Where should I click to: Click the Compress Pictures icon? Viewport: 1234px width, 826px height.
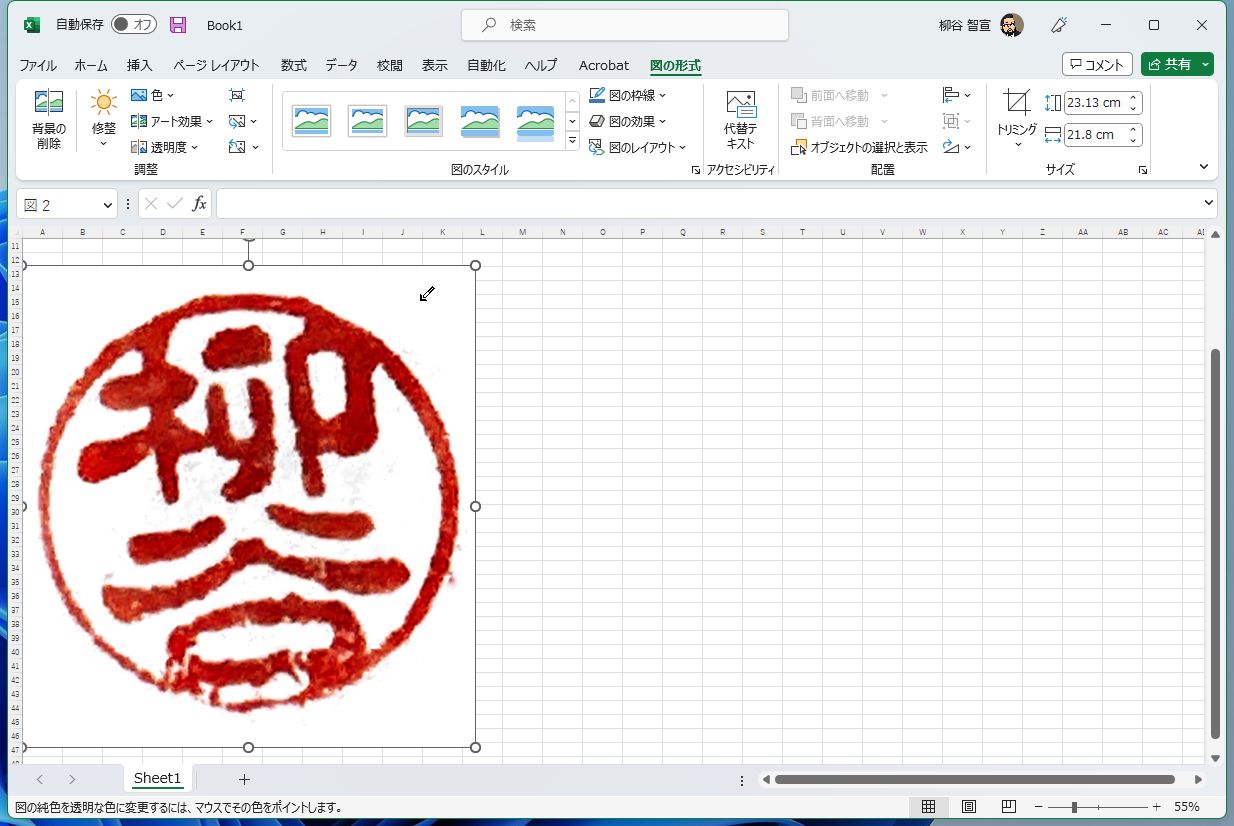(x=237, y=95)
